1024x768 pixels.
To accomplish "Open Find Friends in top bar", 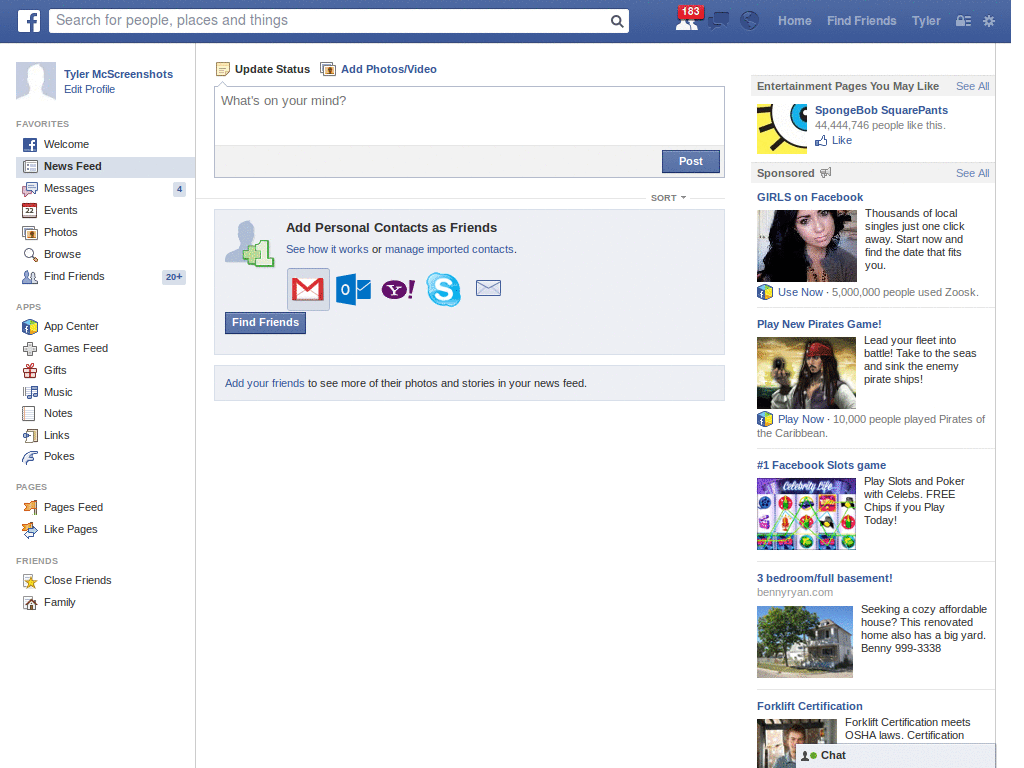I will tap(861, 21).
